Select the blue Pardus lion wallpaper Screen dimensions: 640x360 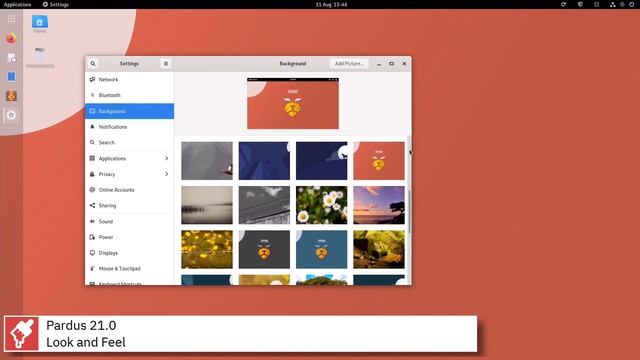(x=322, y=249)
